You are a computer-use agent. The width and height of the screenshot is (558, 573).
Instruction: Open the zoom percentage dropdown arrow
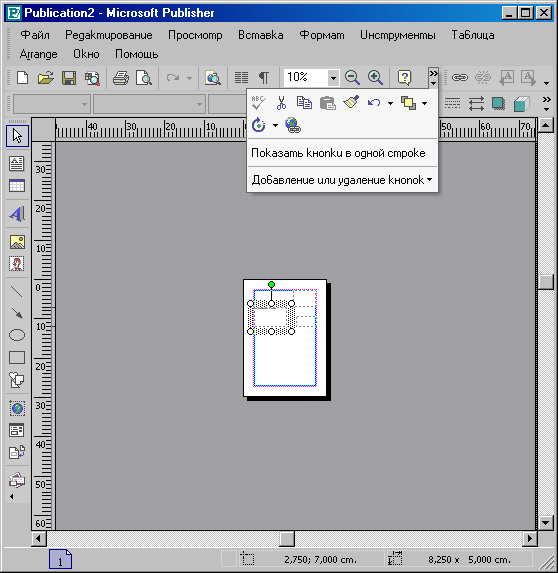[x=333, y=78]
